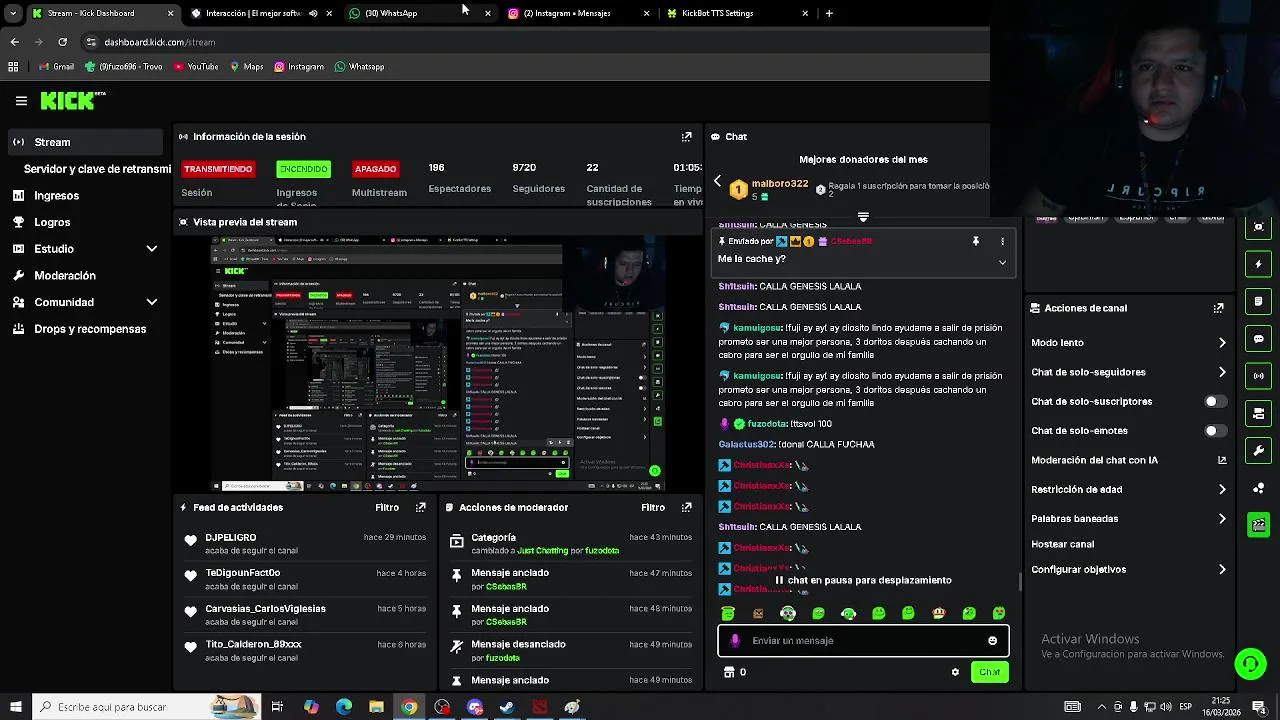Viewport: 1280px width, 720px height.
Task: Toggle Chat de solo-suscriptores switch
Action: (1215, 401)
